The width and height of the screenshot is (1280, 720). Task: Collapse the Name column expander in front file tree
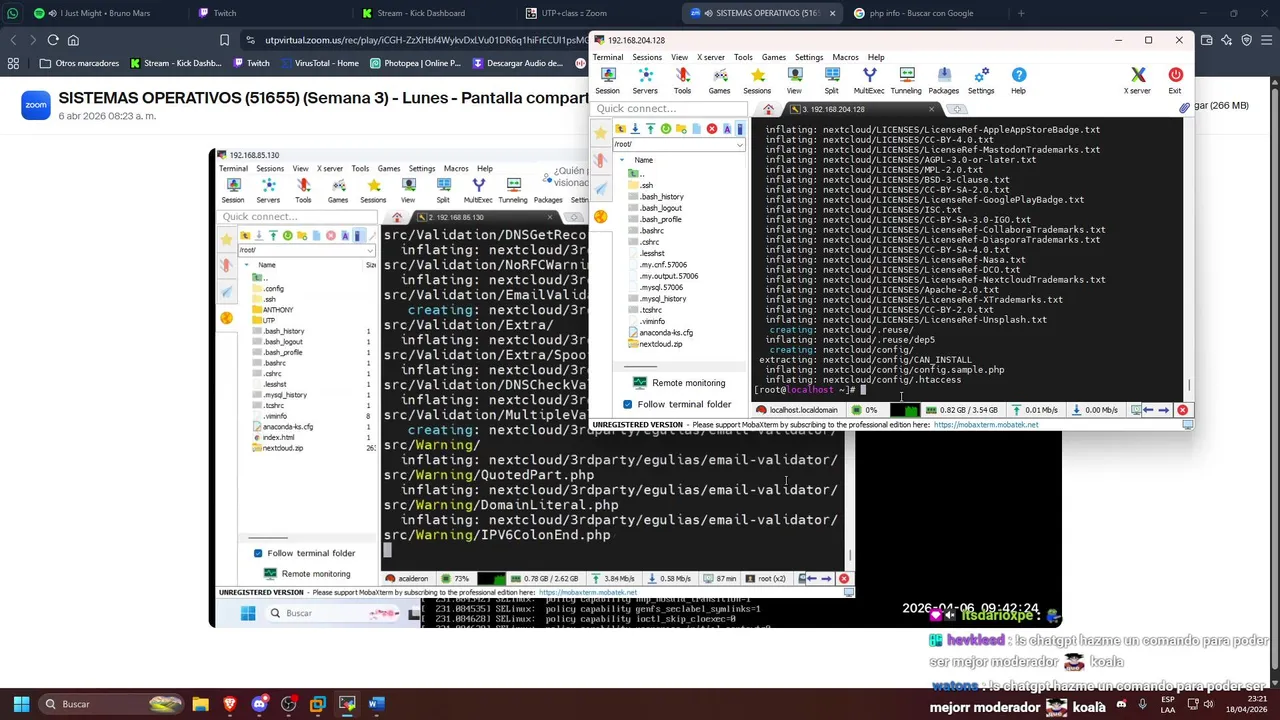622,160
